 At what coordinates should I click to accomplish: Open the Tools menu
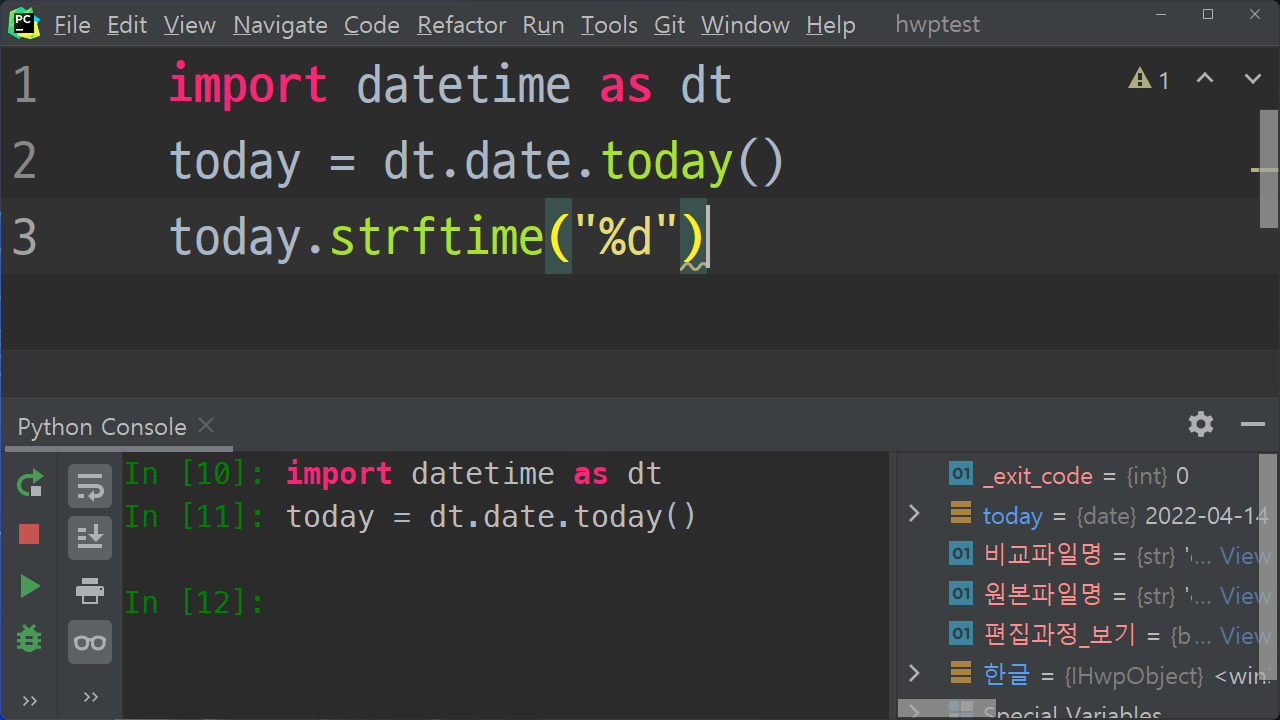click(609, 25)
